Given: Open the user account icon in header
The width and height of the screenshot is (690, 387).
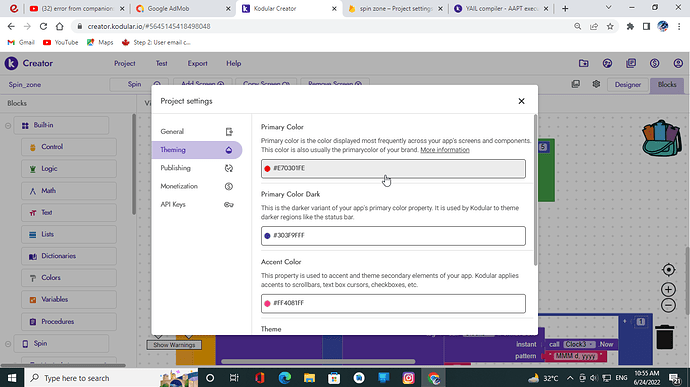Looking at the screenshot, I should point(678,63).
